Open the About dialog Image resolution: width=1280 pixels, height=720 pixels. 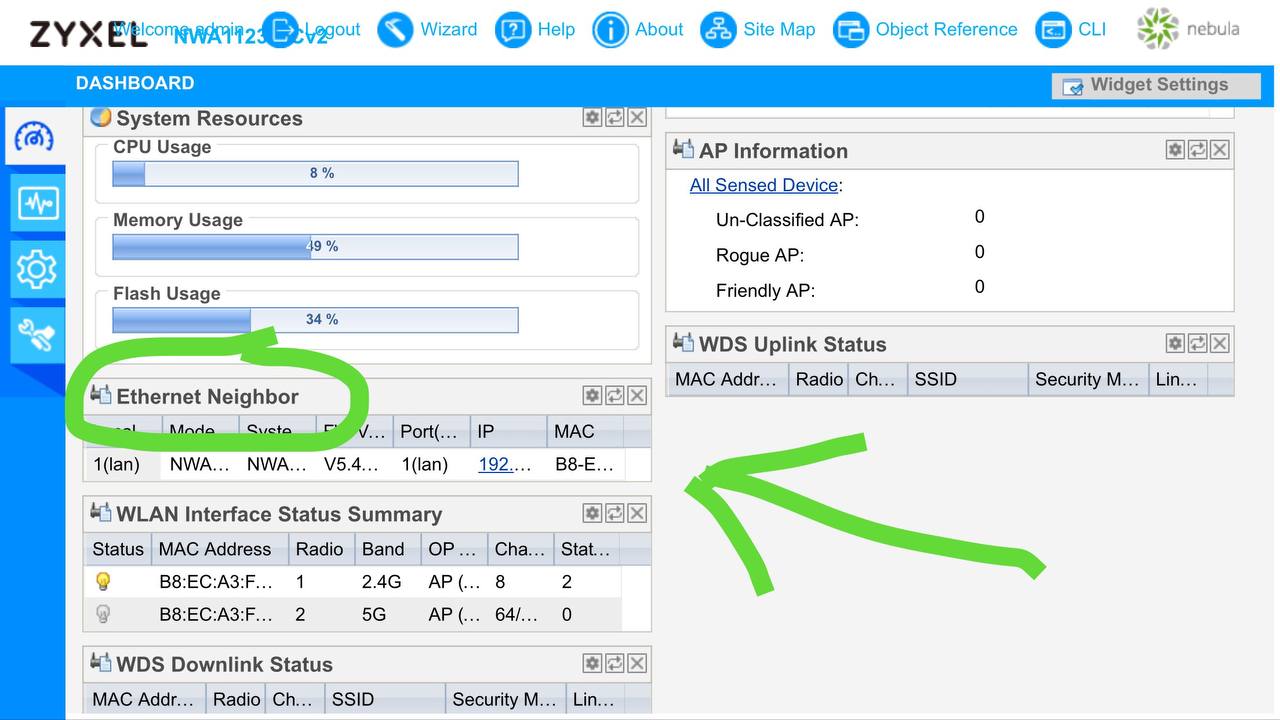638,30
